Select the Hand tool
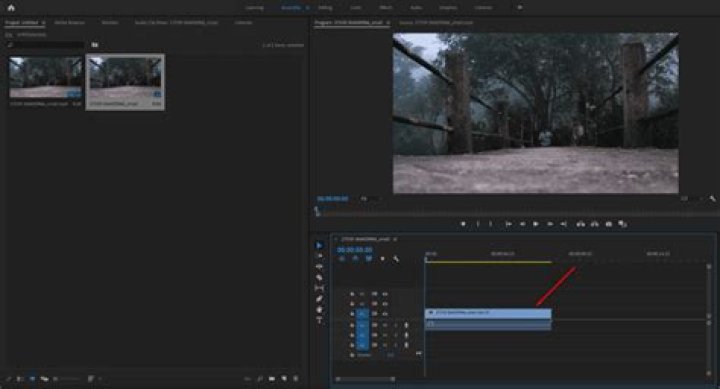The image size is (720, 389). pos(320,310)
